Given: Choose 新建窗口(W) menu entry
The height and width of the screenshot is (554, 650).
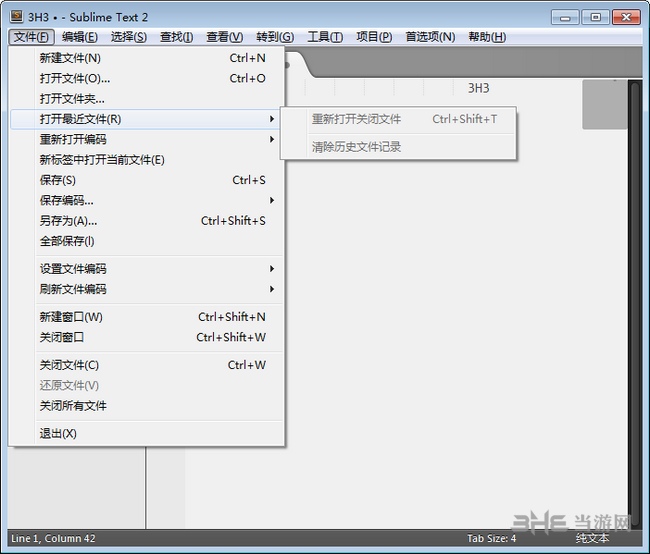Looking at the screenshot, I should [x=147, y=317].
